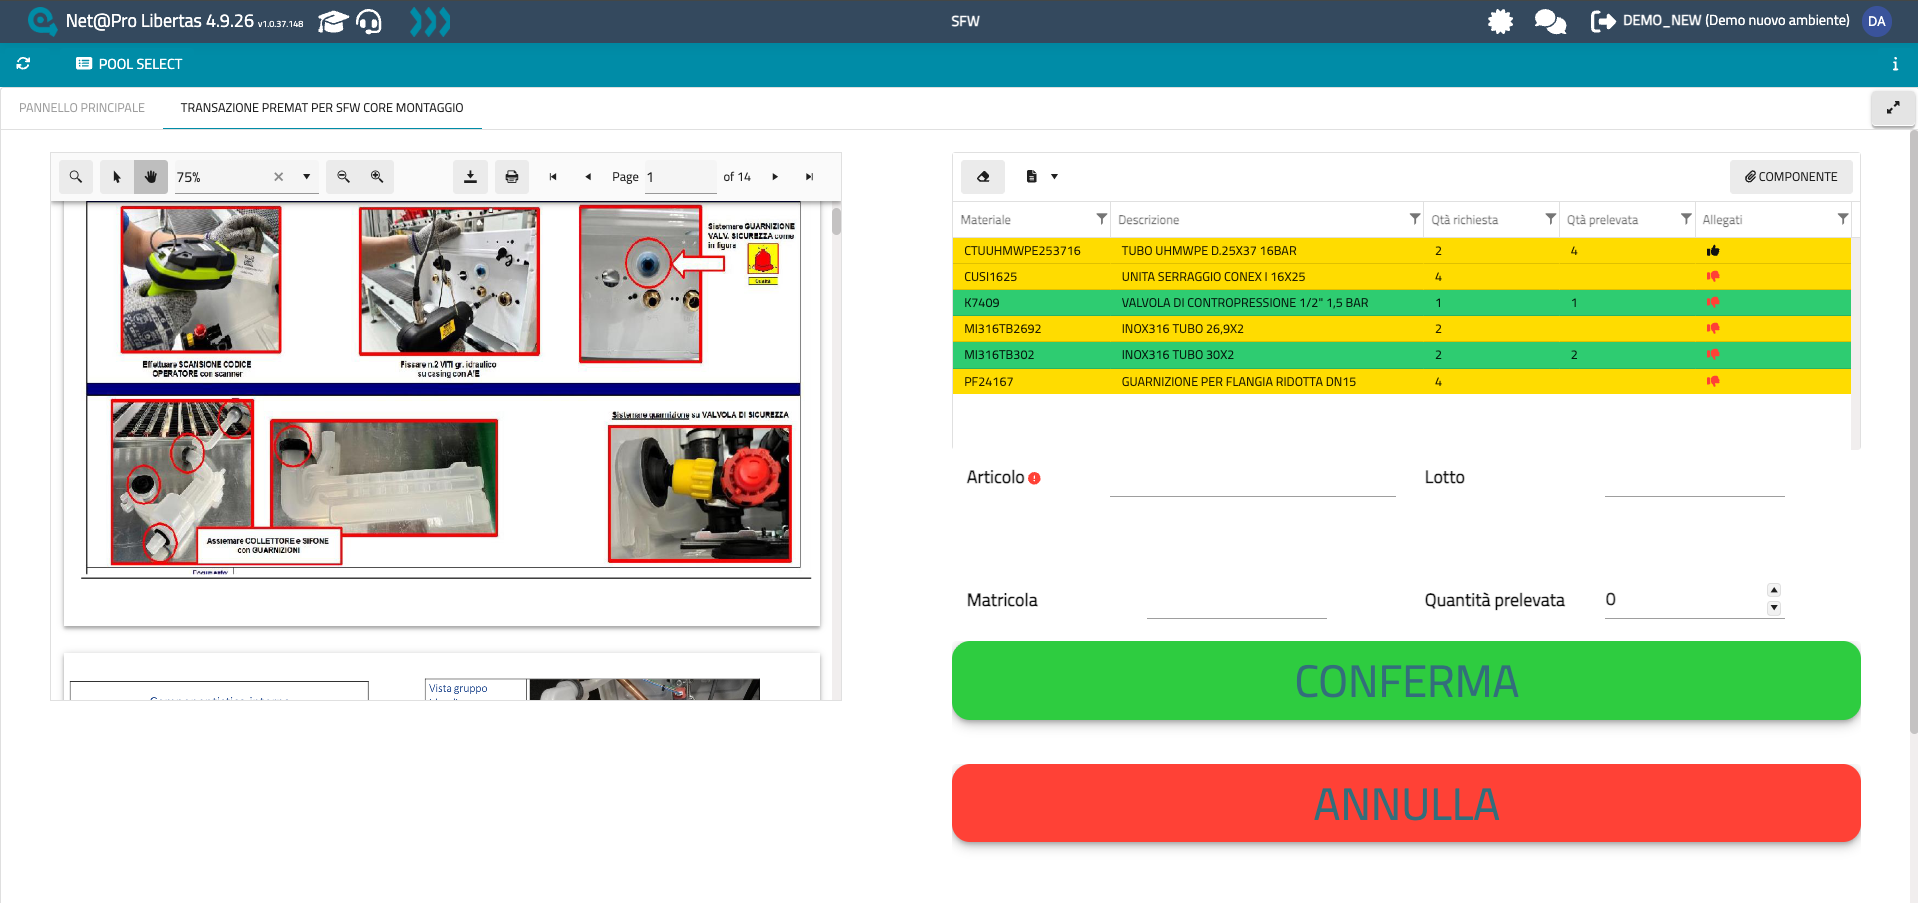Click the eraser clear icon

(983, 177)
